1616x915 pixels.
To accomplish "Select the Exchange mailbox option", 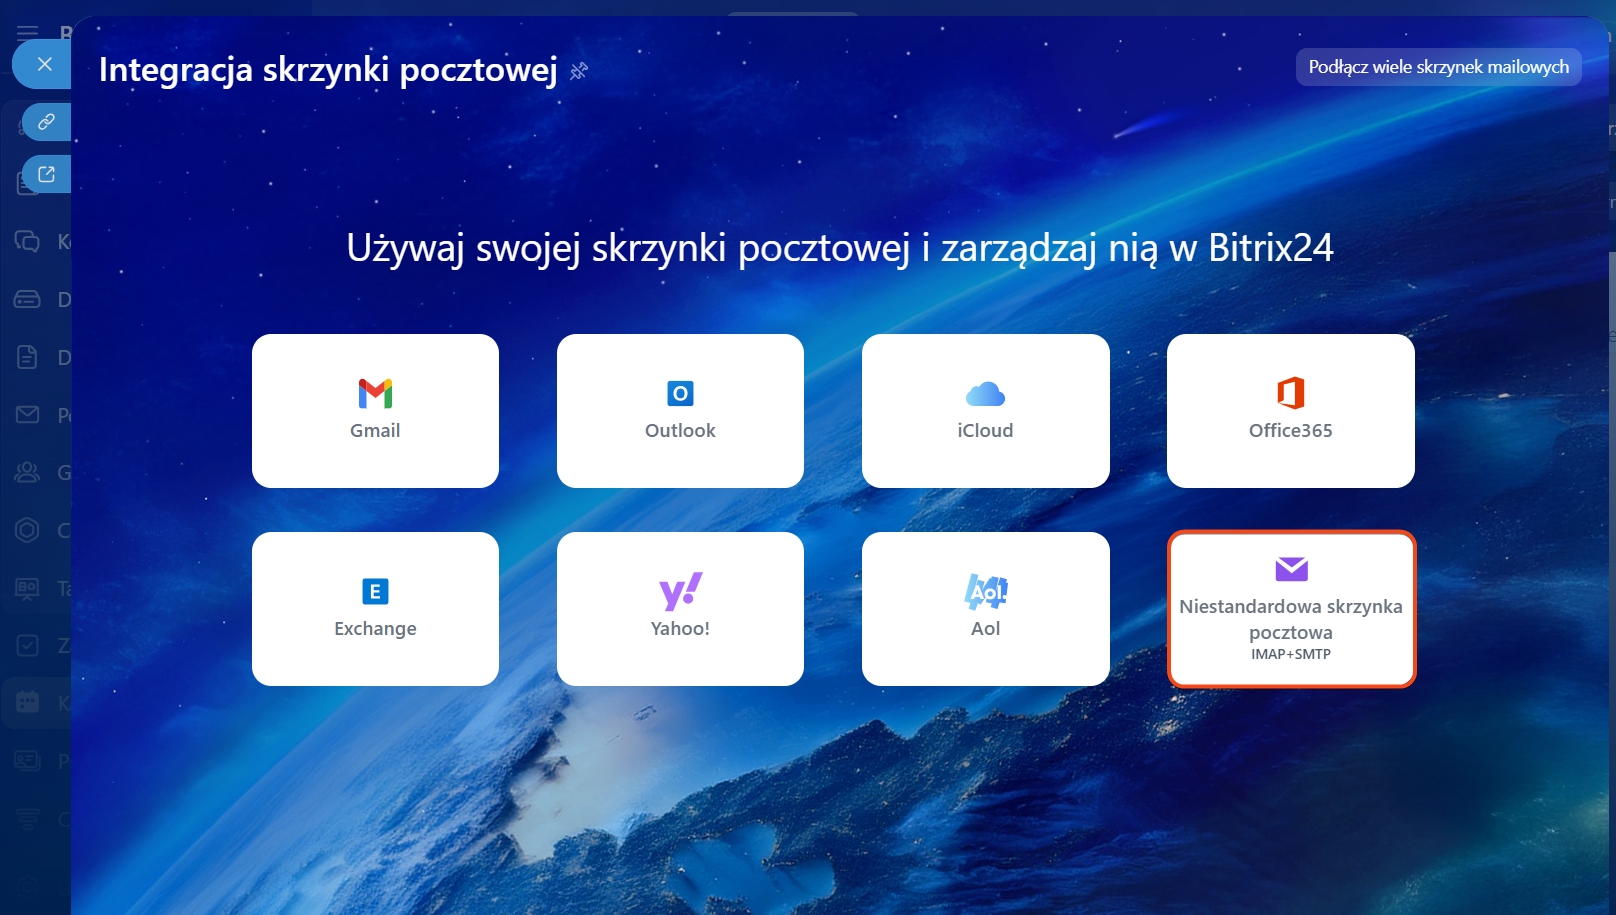I will coord(375,609).
